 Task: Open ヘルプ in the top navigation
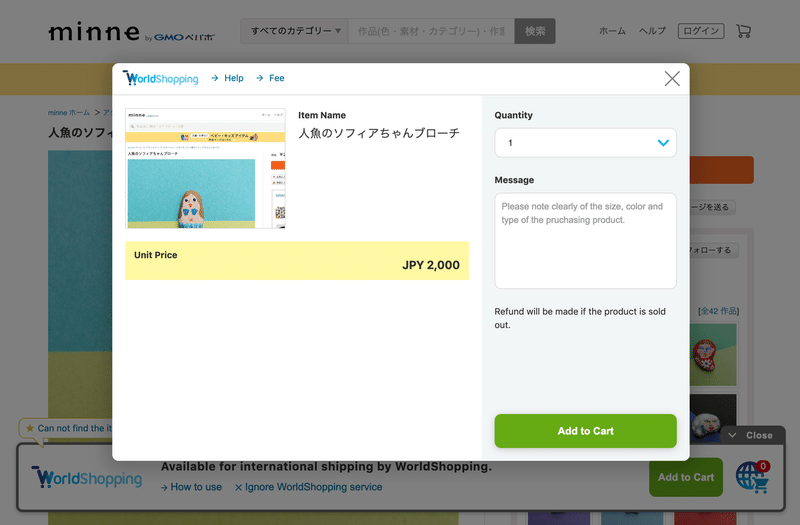(652, 31)
